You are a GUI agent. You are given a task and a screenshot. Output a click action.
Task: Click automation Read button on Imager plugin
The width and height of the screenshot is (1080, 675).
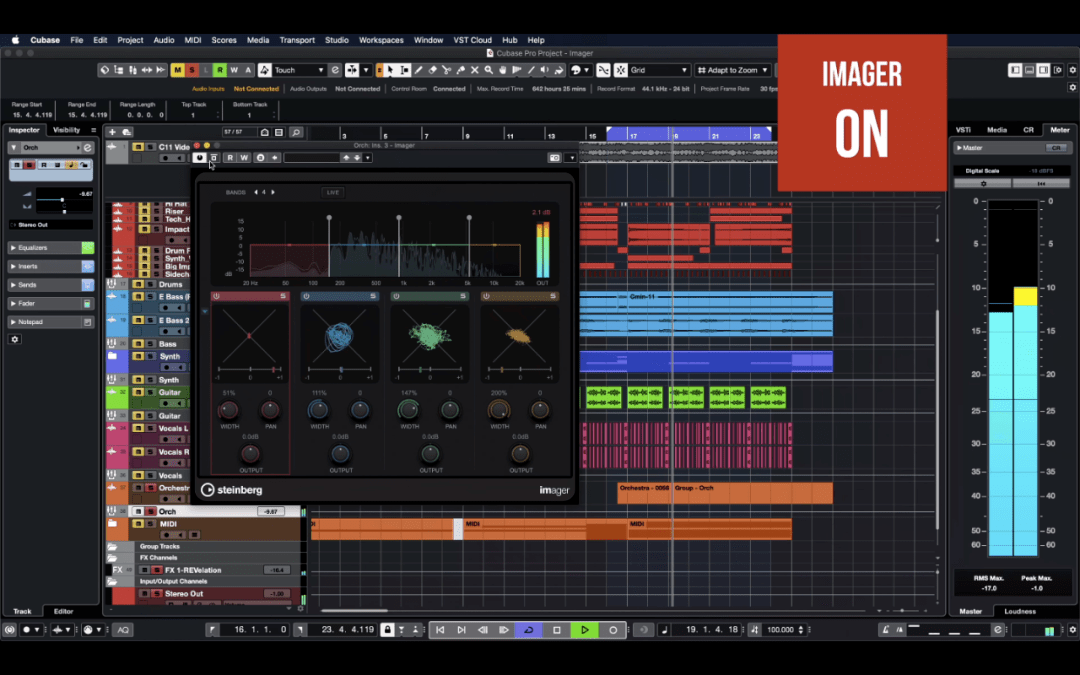pyautogui.click(x=230, y=158)
